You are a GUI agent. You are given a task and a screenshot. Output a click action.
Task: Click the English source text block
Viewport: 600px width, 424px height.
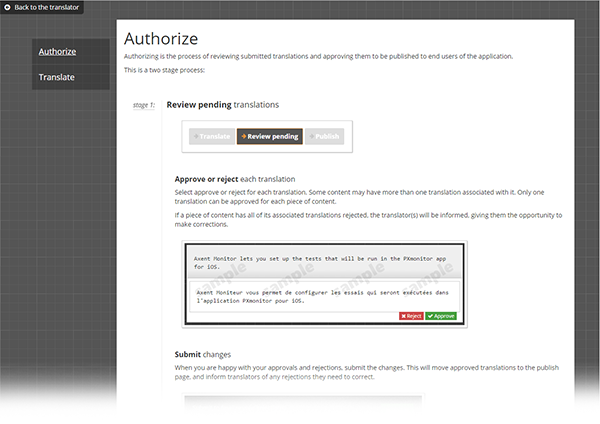click(324, 263)
